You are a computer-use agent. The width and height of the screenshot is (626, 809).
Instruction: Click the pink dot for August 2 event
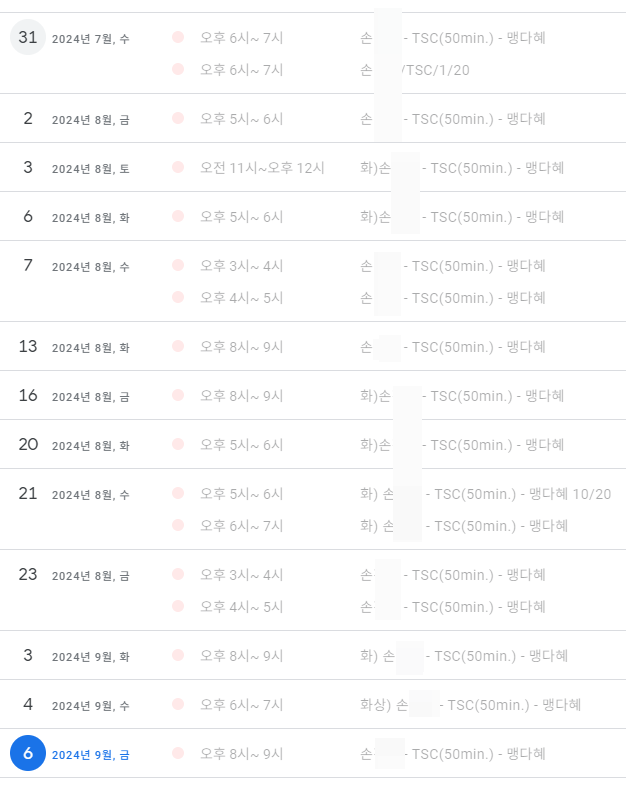pos(178,118)
